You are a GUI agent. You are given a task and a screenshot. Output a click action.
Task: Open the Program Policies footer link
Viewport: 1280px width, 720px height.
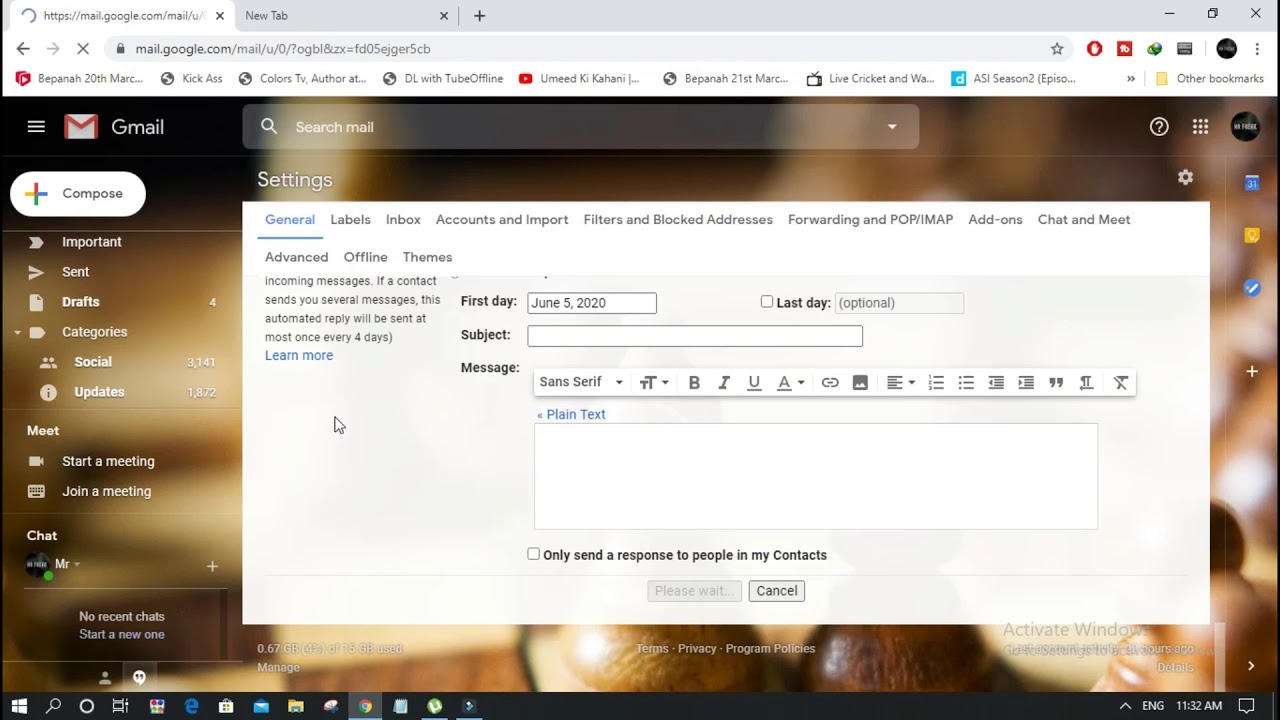click(770, 648)
